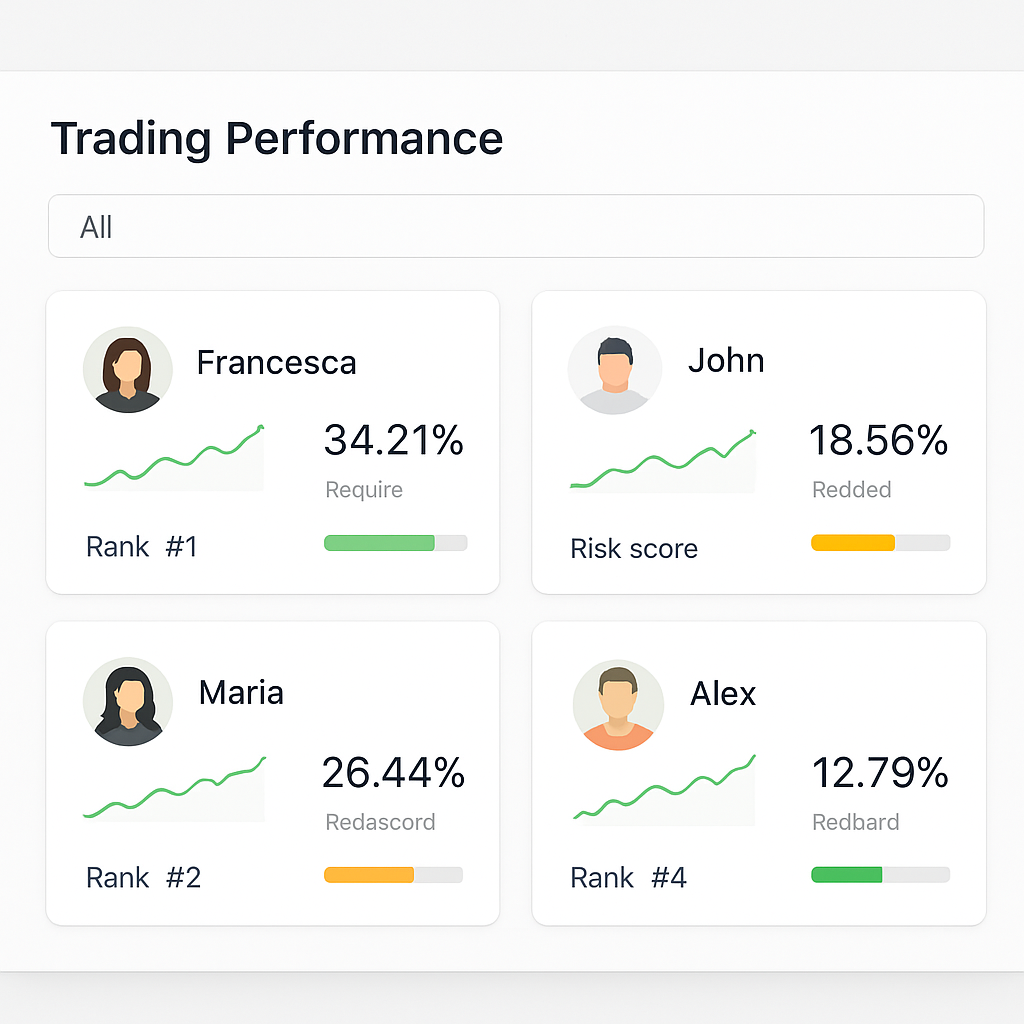Click Alex's avatar icon
This screenshot has height=1024, width=1024.
[x=618, y=705]
